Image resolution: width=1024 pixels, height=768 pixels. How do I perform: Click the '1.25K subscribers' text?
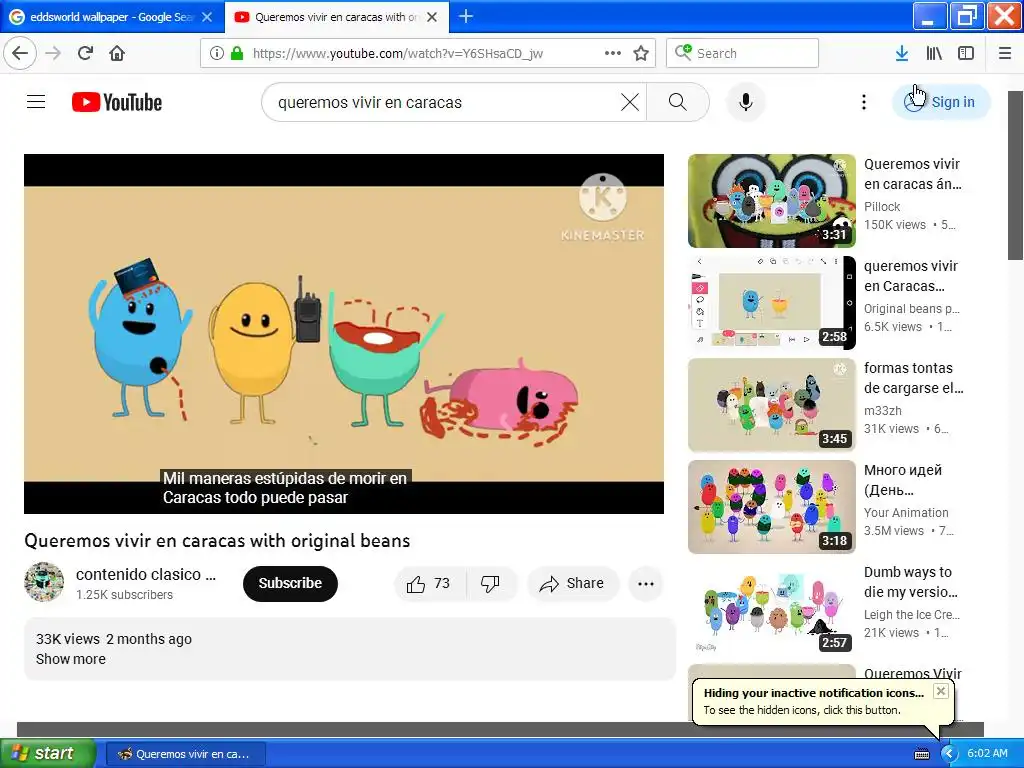pyautogui.click(x=124, y=595)
